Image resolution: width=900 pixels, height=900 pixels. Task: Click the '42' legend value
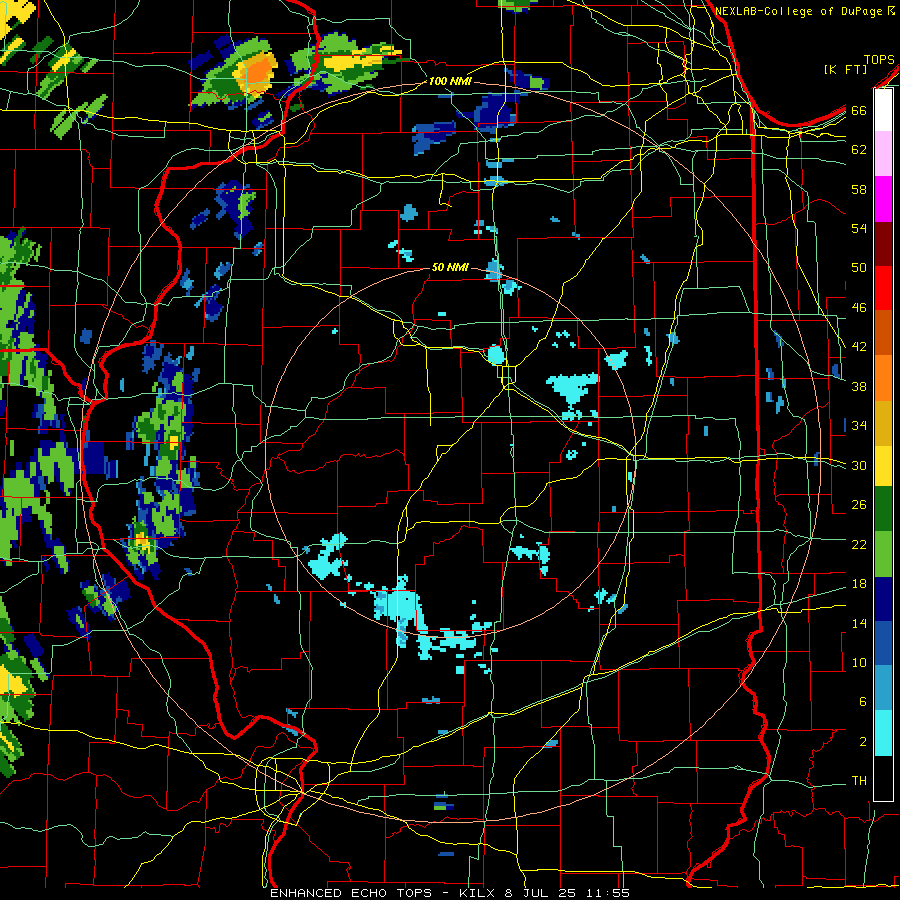pyautogui.click(x=859, y=347)
